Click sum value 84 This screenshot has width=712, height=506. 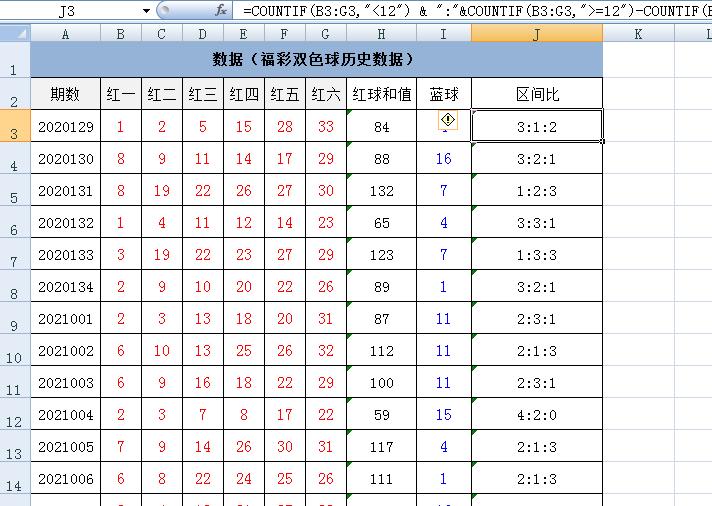click(x=381, y=126)
